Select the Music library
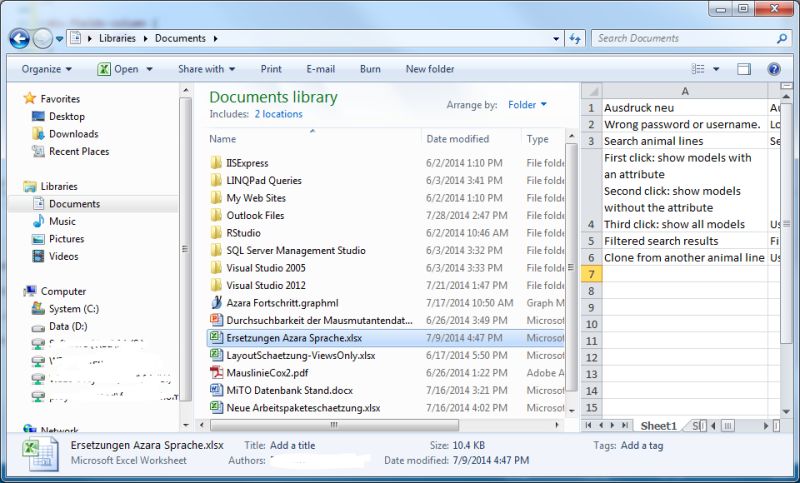 (62, 221)
